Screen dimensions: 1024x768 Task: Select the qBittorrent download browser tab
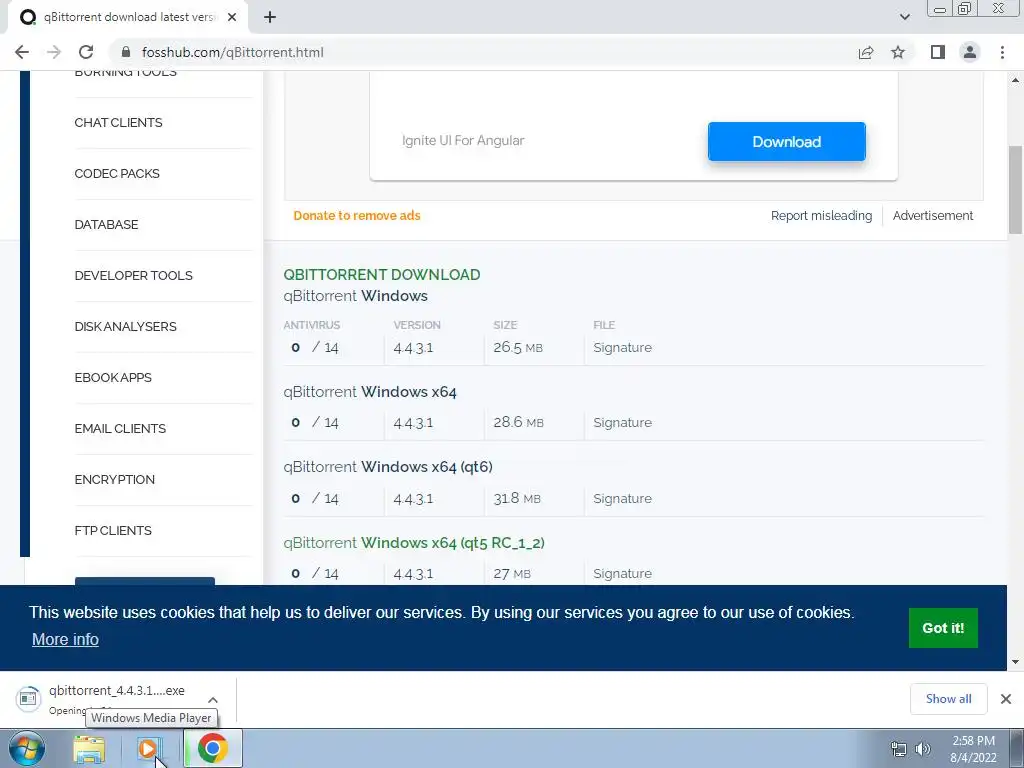128,17
